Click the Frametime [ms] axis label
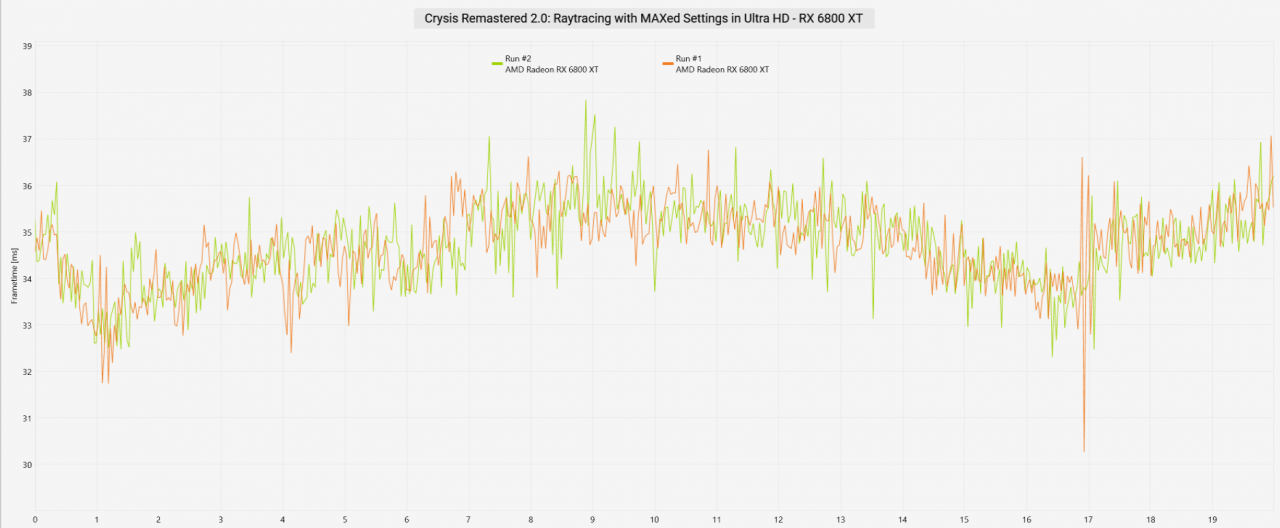 [x=14, y=278]
